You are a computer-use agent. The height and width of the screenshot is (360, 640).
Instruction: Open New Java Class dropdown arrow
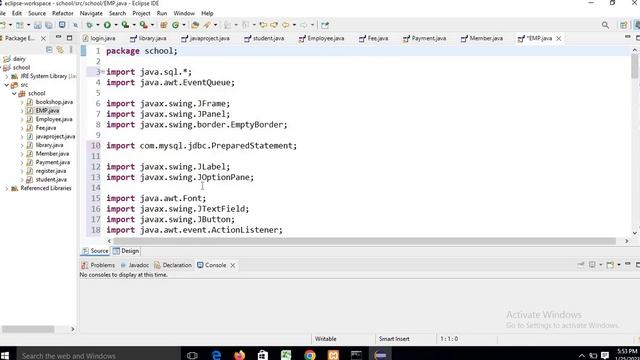pyautogui.click(x=184, y=25)
